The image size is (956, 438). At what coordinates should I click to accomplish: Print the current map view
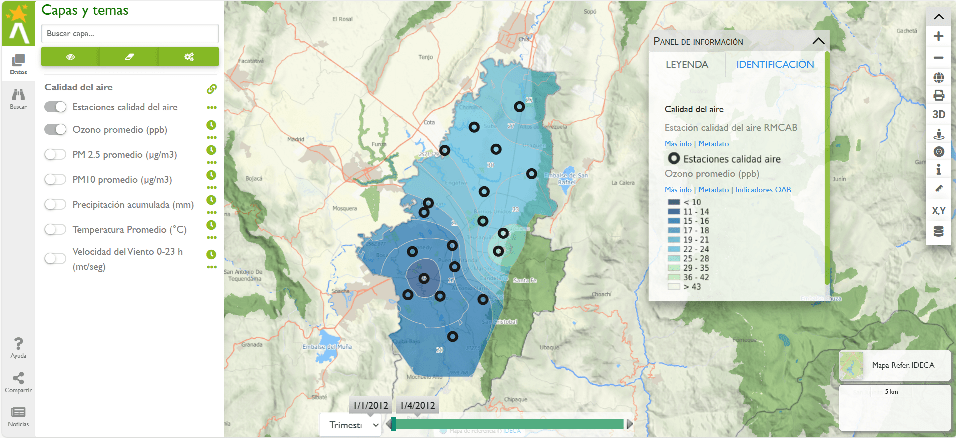pos(938,96)
